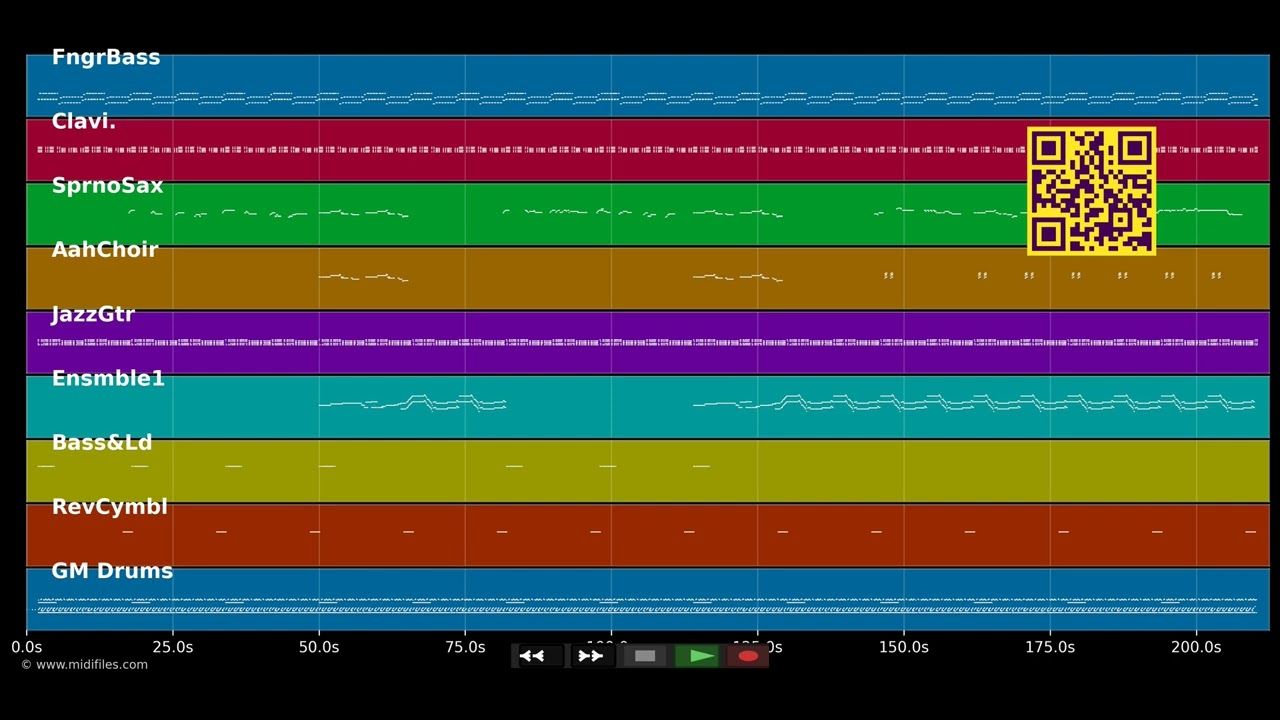Viewport: 1280px width, 720px height.
Task: Click the 75.0s time axis label
Action: [465, 647]
